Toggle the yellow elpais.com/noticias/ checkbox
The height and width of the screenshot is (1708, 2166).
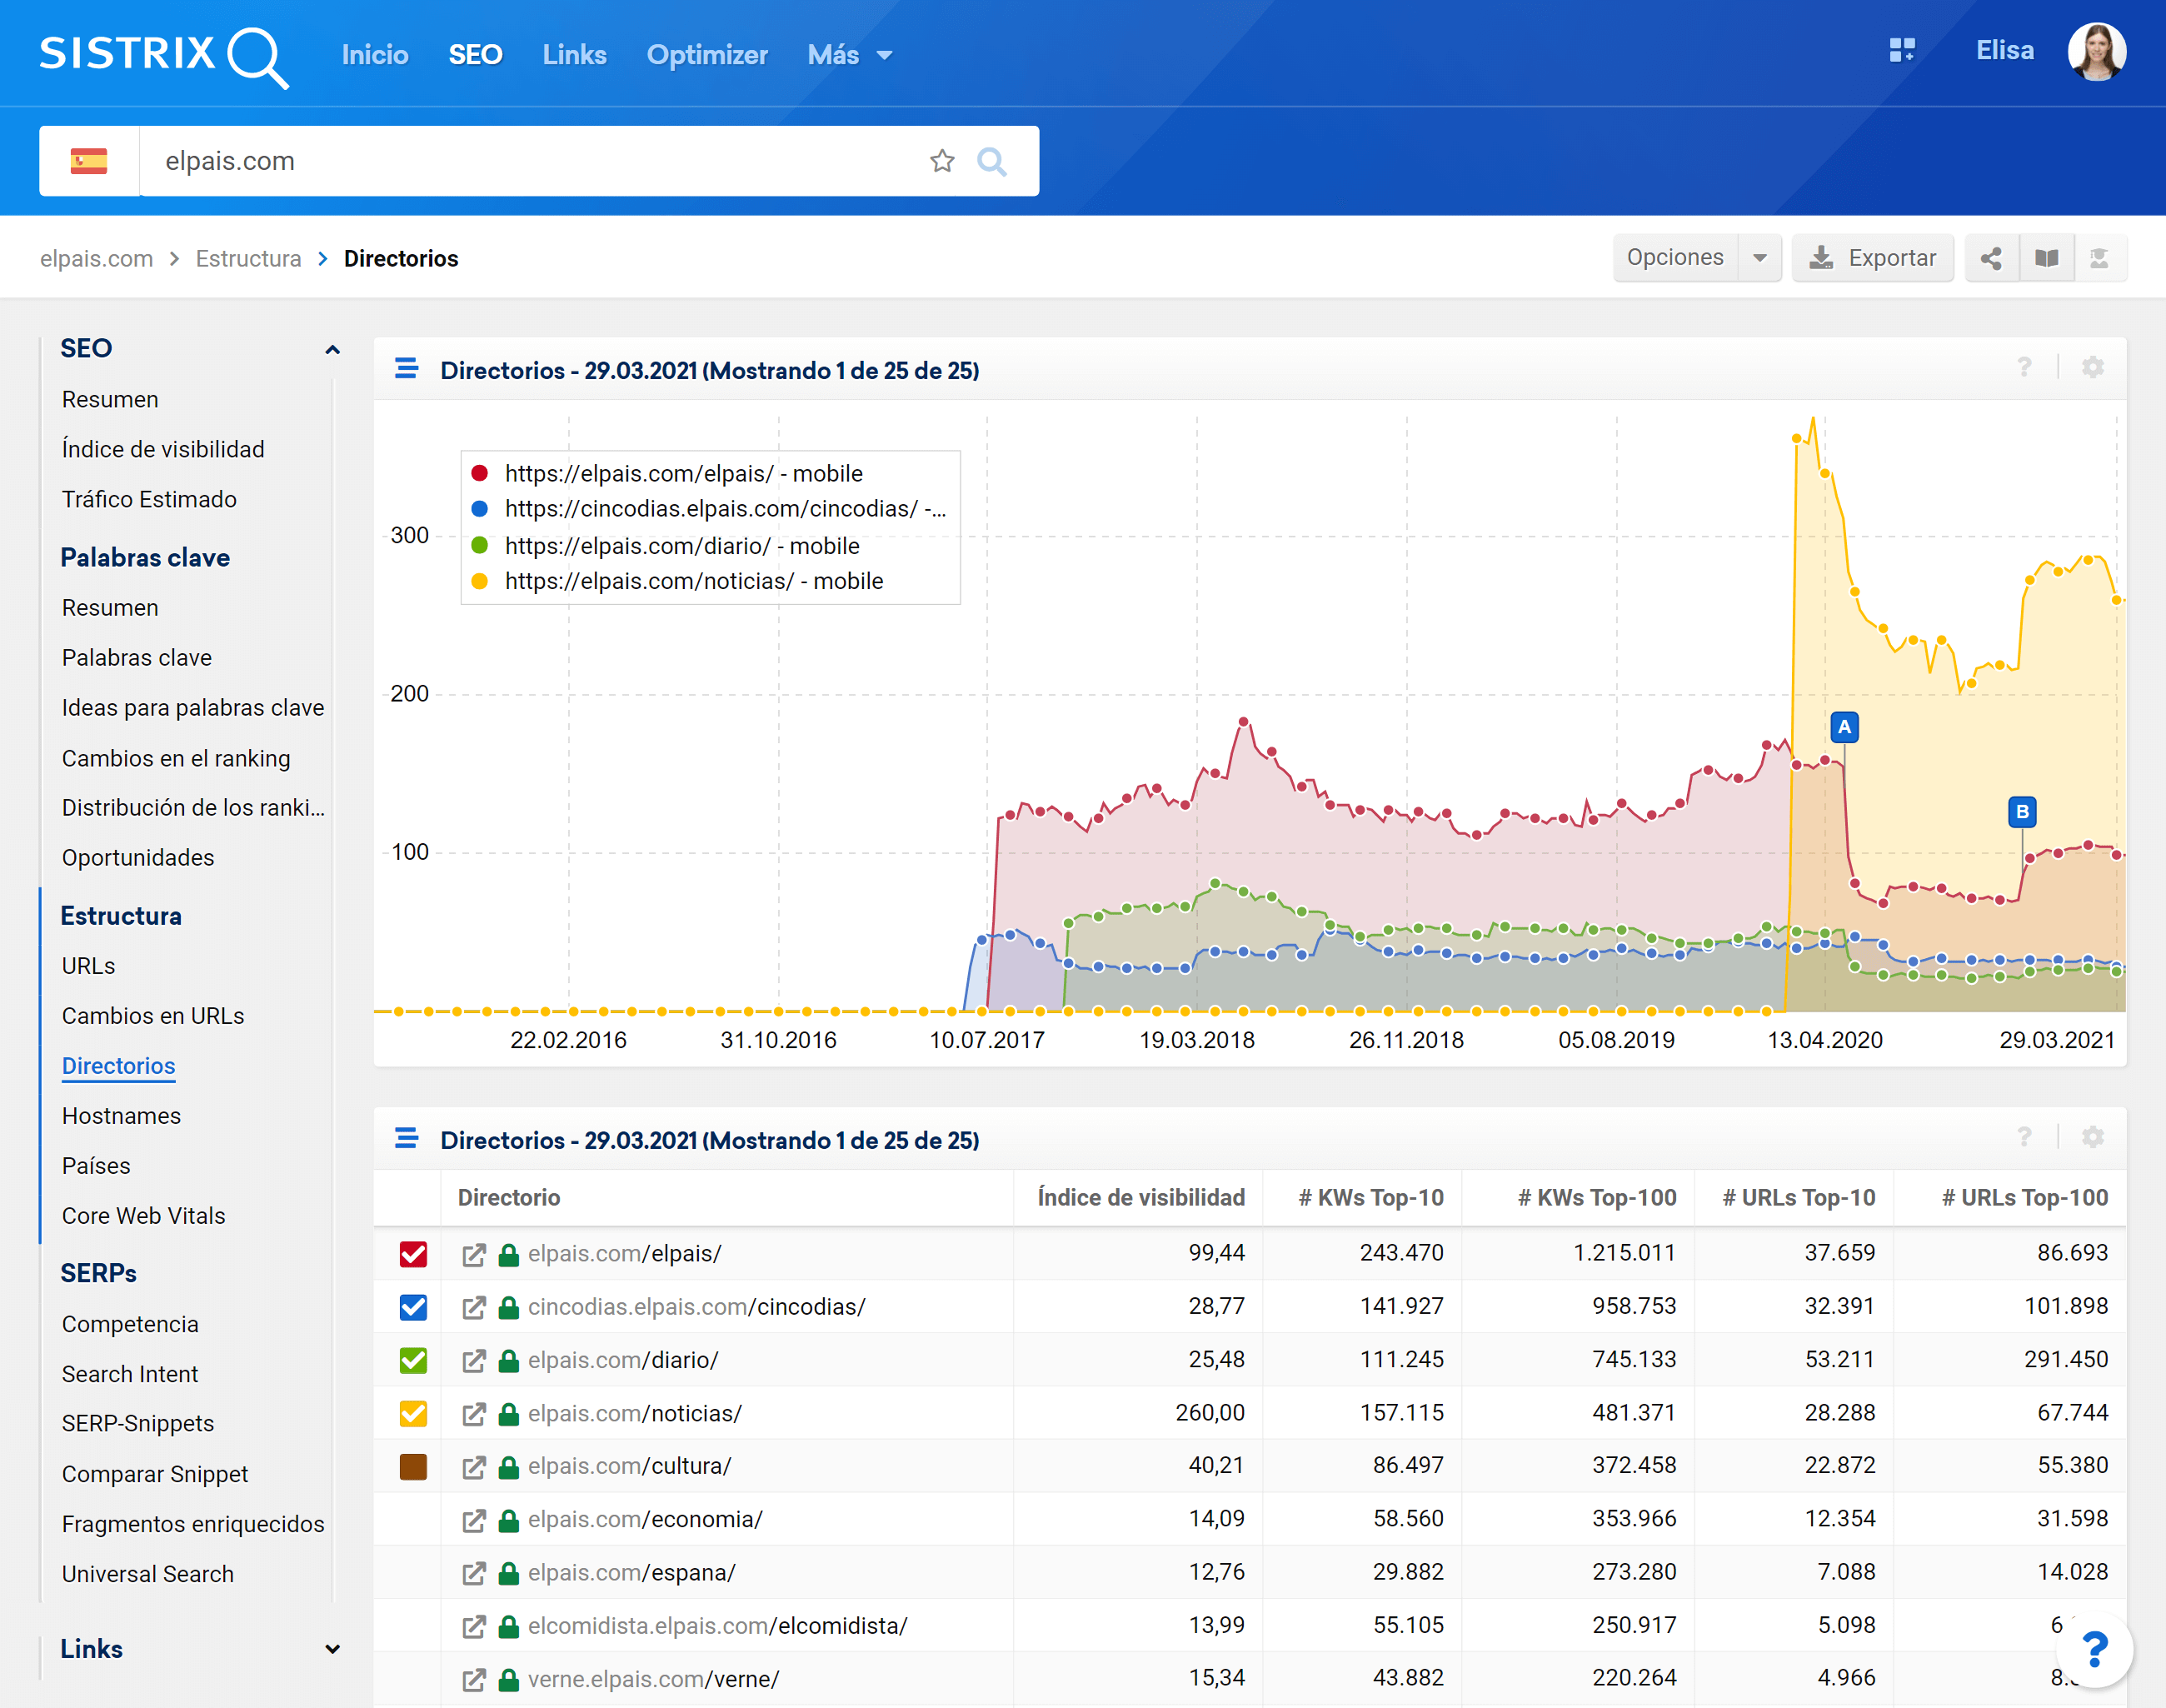tap(413, 1413)
